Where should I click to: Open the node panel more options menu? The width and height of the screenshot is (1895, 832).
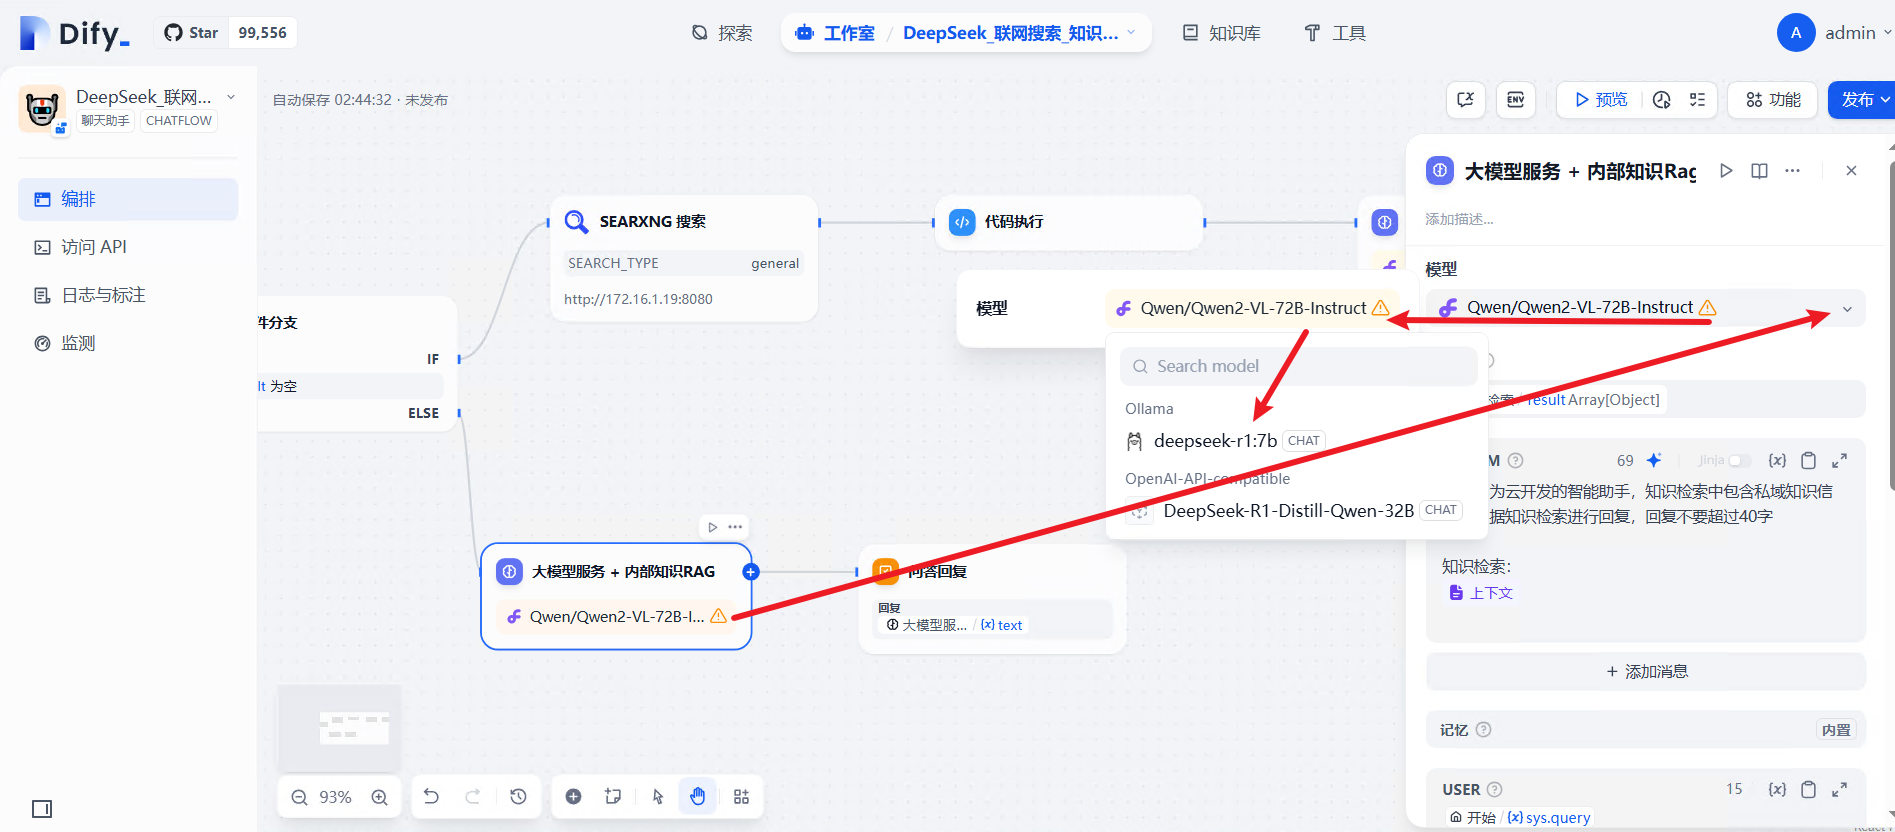1792,171
